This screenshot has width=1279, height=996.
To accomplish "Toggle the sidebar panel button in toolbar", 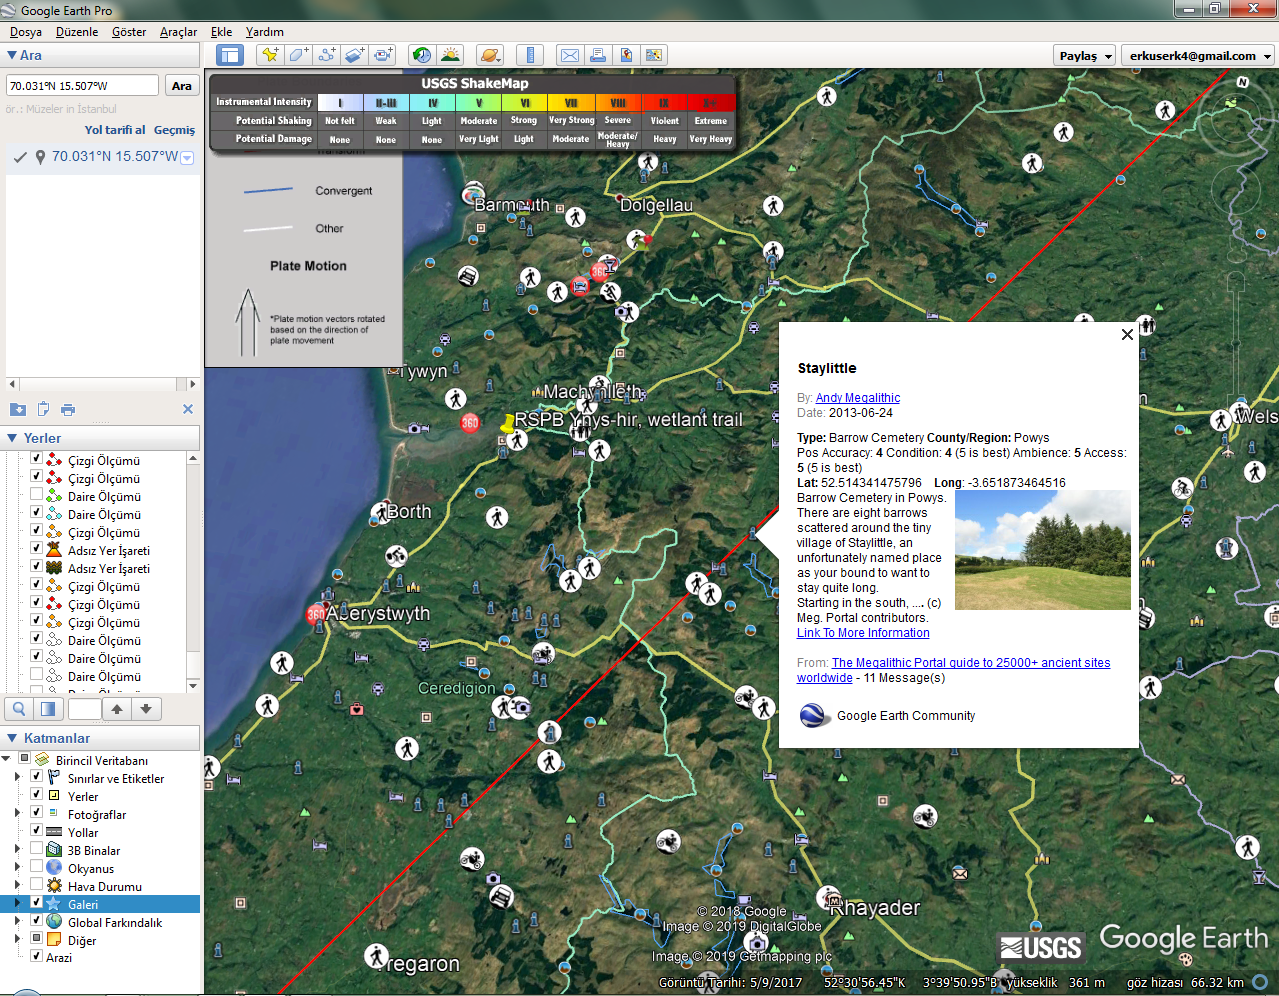I will click(229, 55).
